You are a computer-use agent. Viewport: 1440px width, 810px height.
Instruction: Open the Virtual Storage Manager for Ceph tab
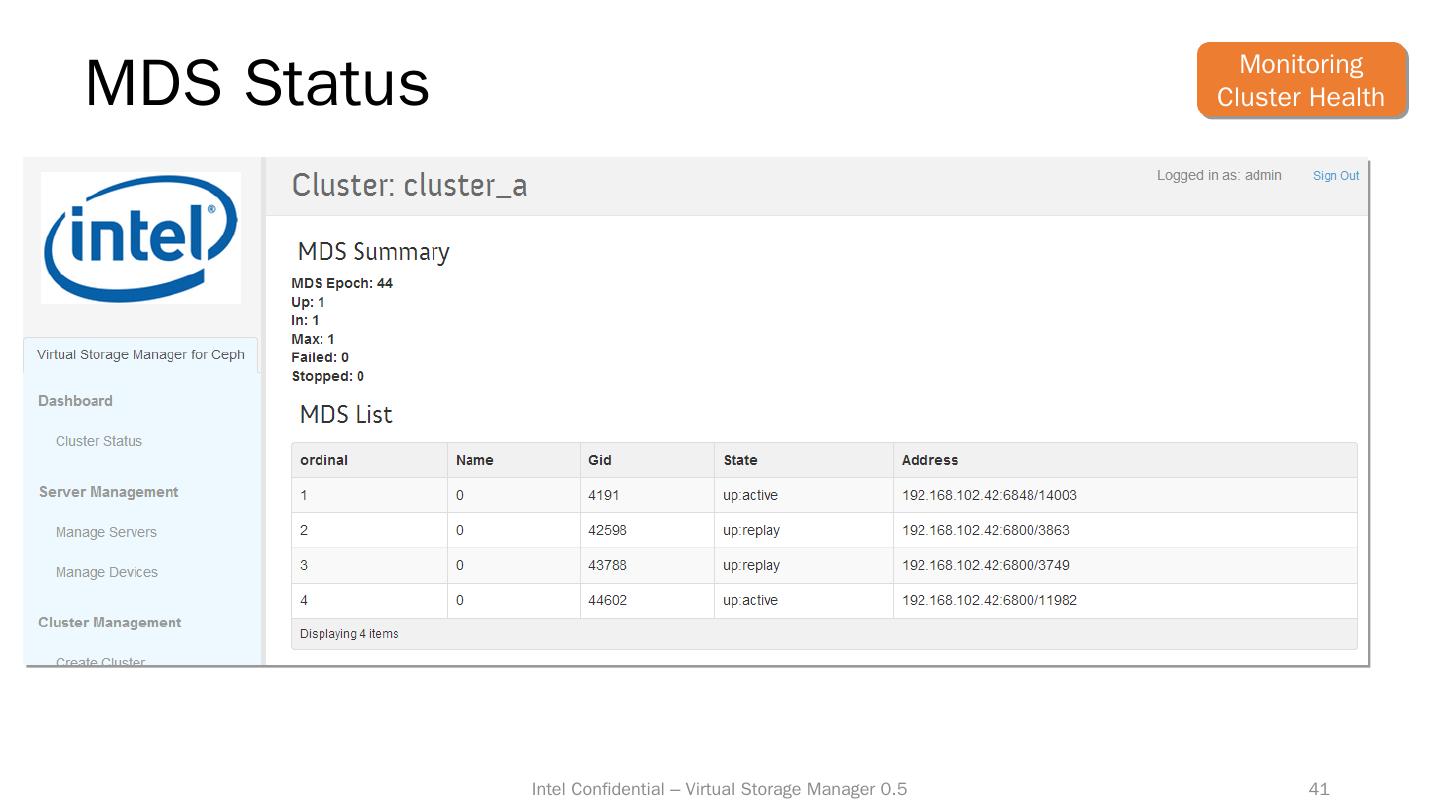[141, 355]
